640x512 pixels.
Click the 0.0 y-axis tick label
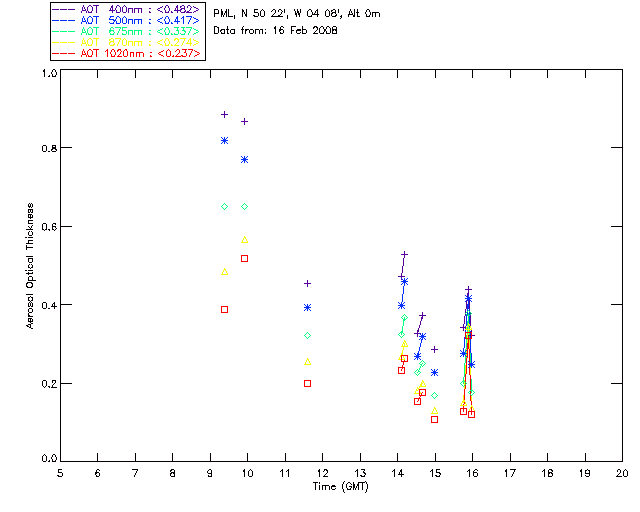point(49,458)
